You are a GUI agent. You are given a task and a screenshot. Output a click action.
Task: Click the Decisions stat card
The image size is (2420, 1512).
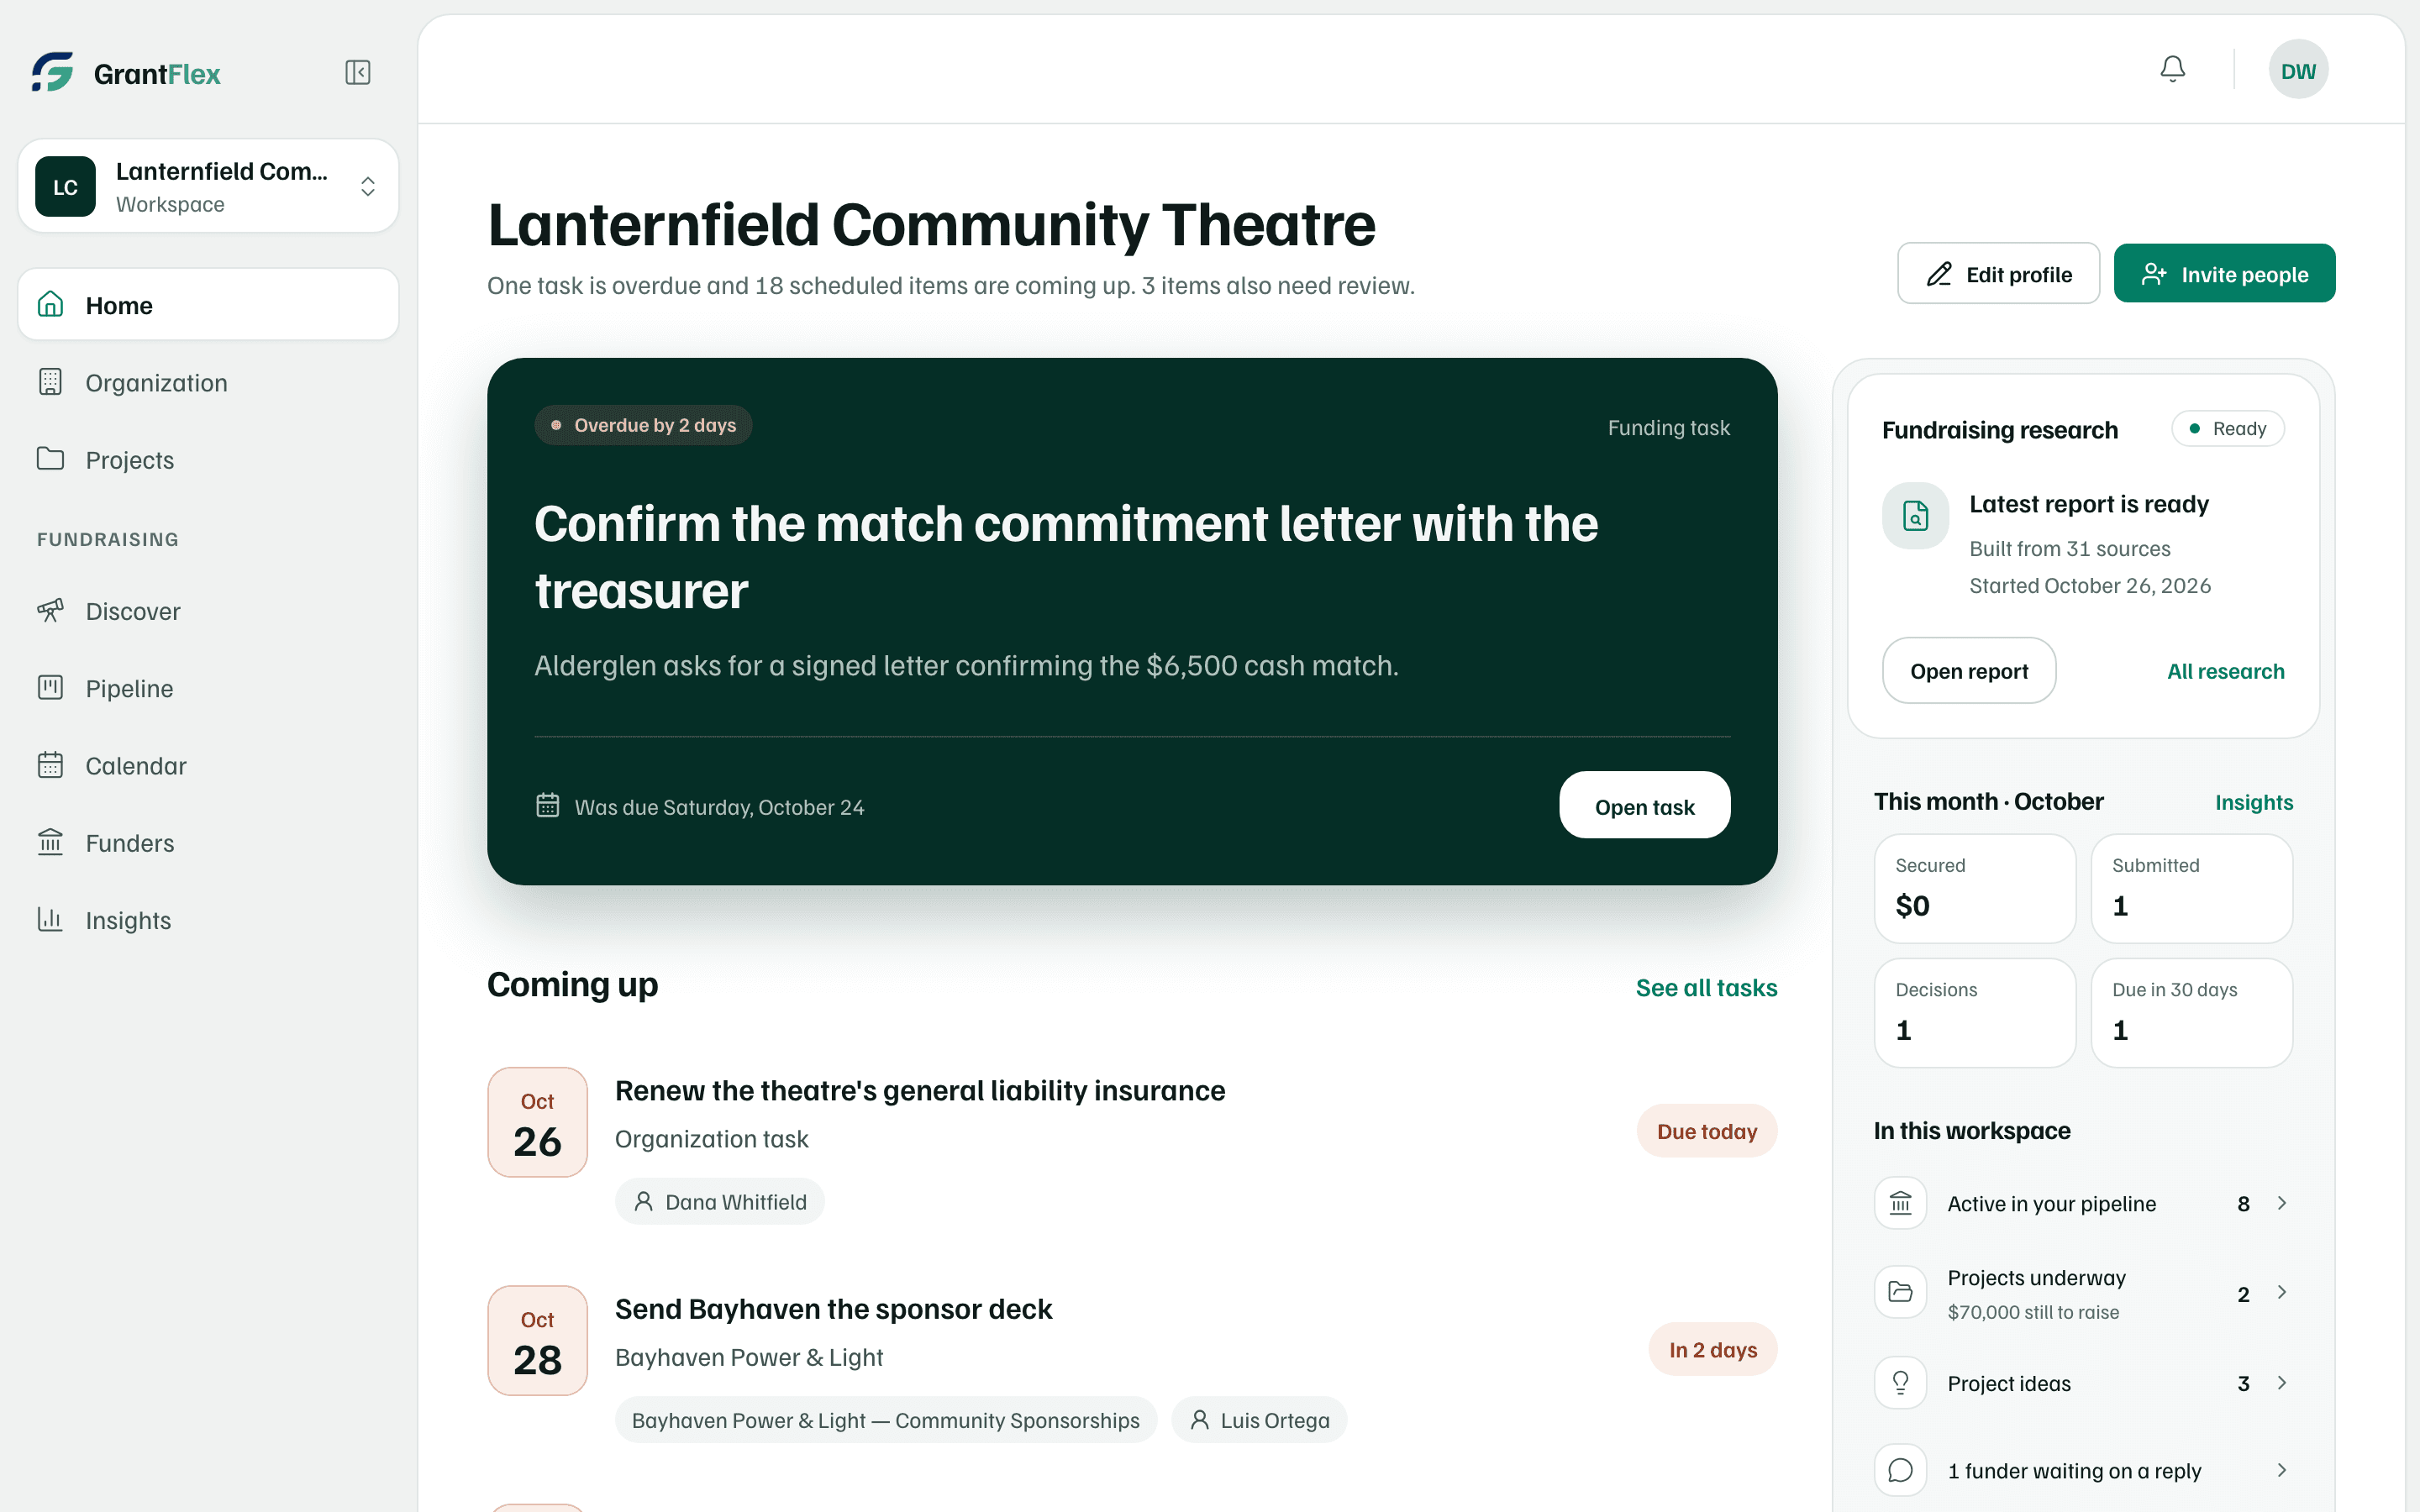coord(1974,1012)
